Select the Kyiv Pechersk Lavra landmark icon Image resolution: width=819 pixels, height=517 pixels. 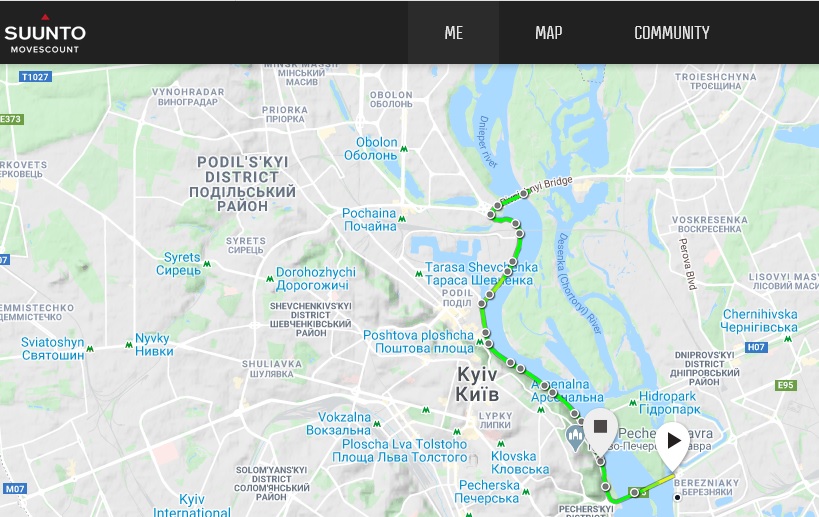click(x=575, y=438)
